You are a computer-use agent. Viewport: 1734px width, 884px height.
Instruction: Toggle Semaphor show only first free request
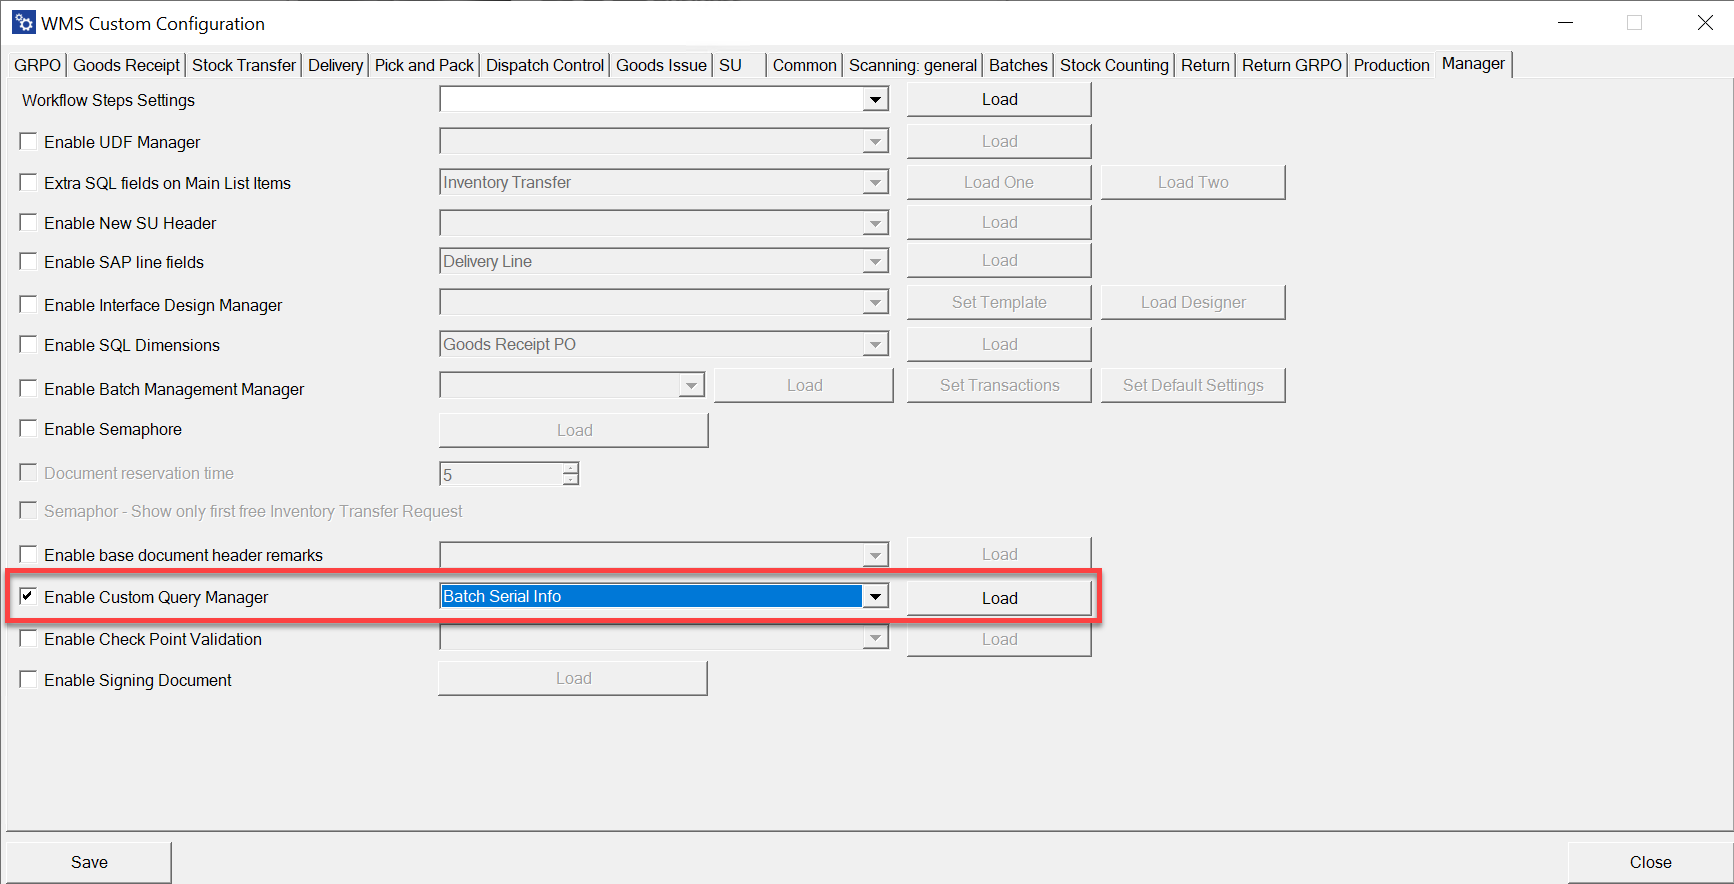(x=28, y=510)
